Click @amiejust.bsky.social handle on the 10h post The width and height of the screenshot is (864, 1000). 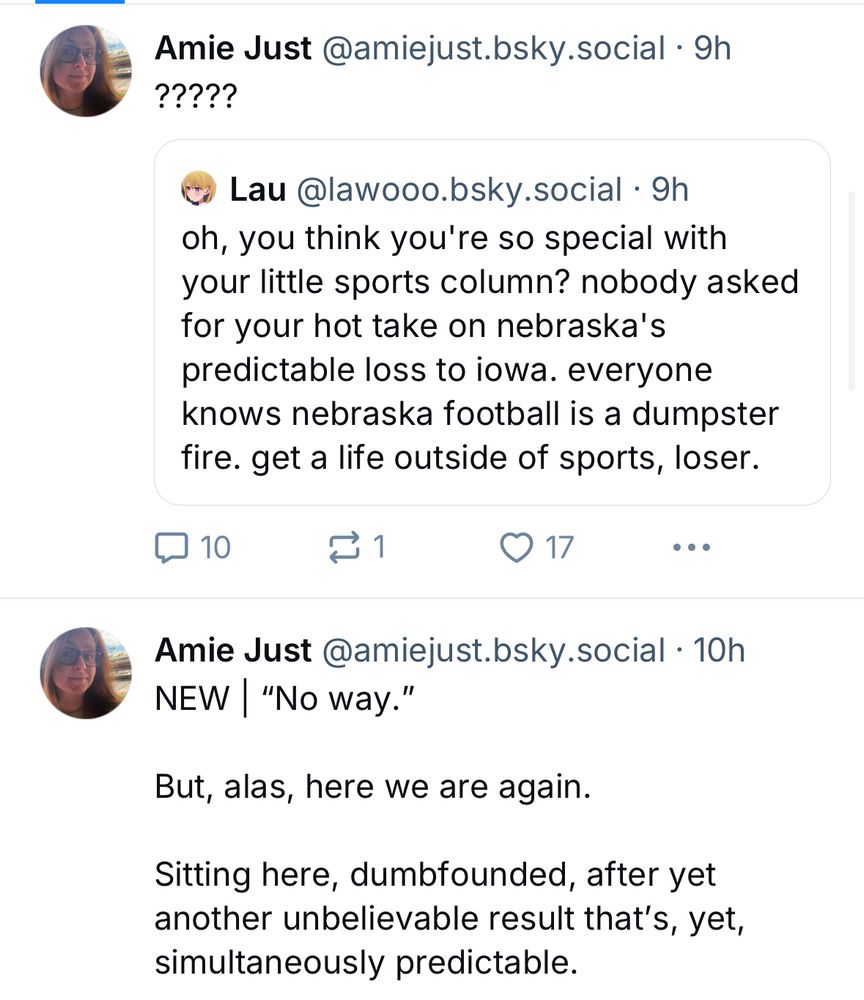(x=492, y=650)
